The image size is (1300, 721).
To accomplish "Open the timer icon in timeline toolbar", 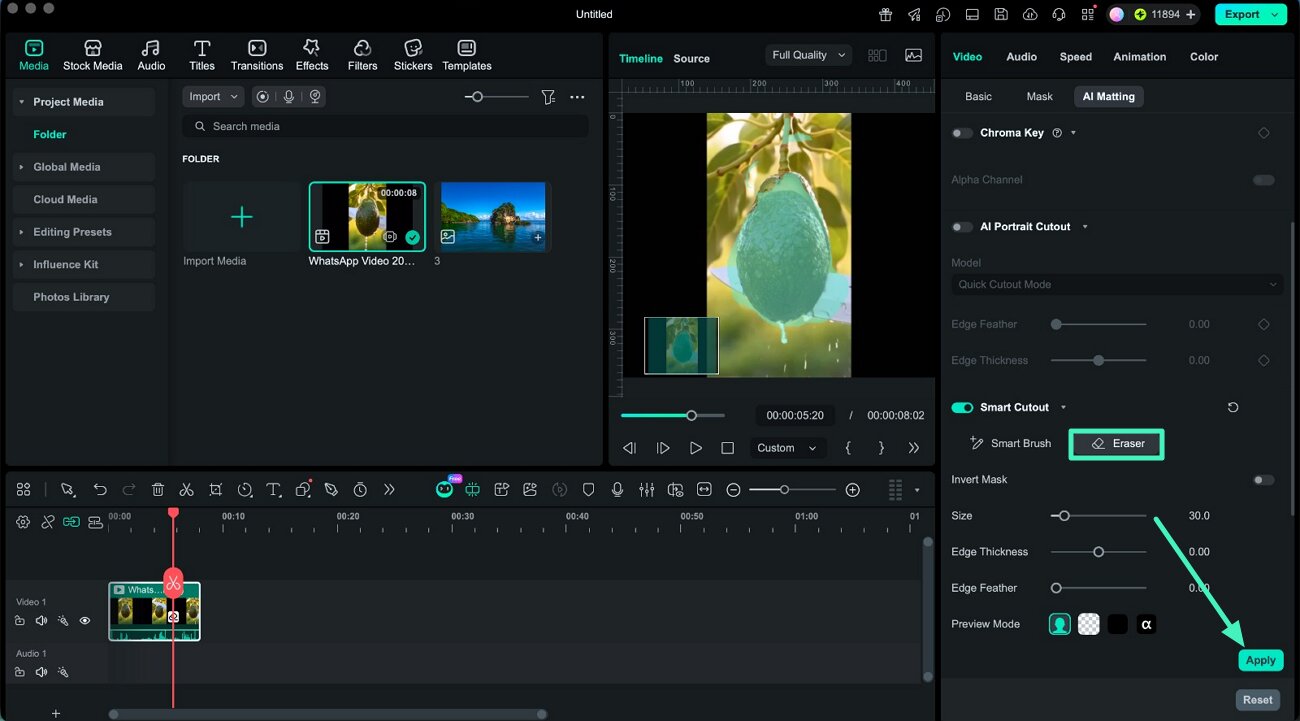I will coord(360,489).
